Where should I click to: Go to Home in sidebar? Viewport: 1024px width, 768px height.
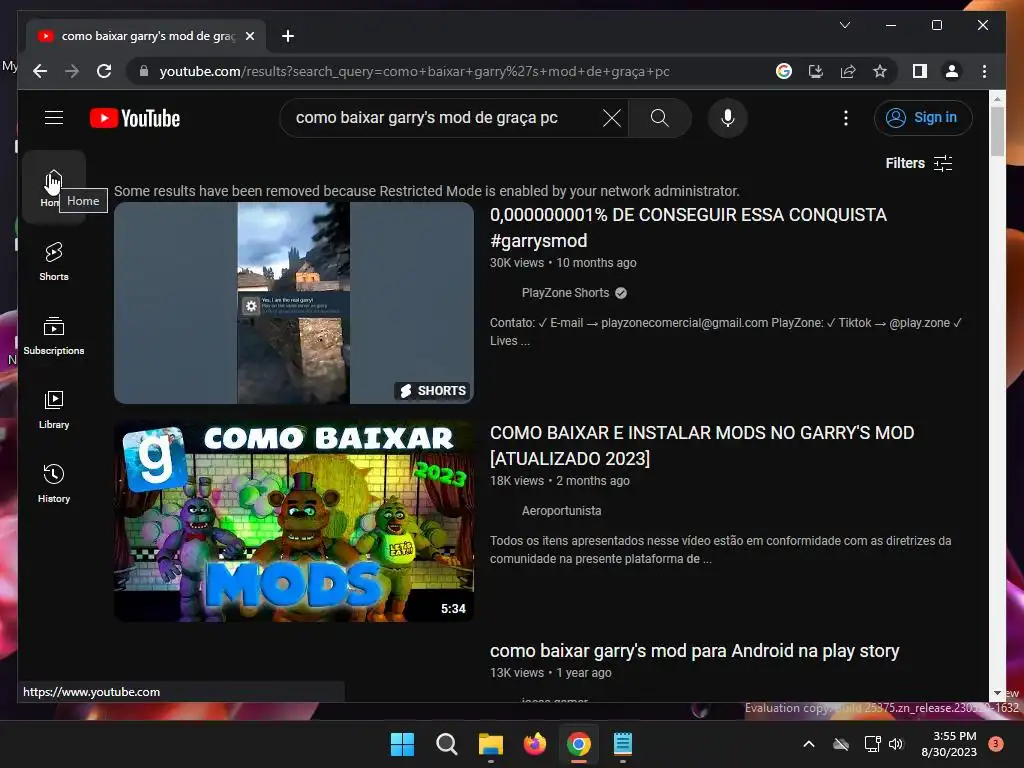(x=54, y=187)
